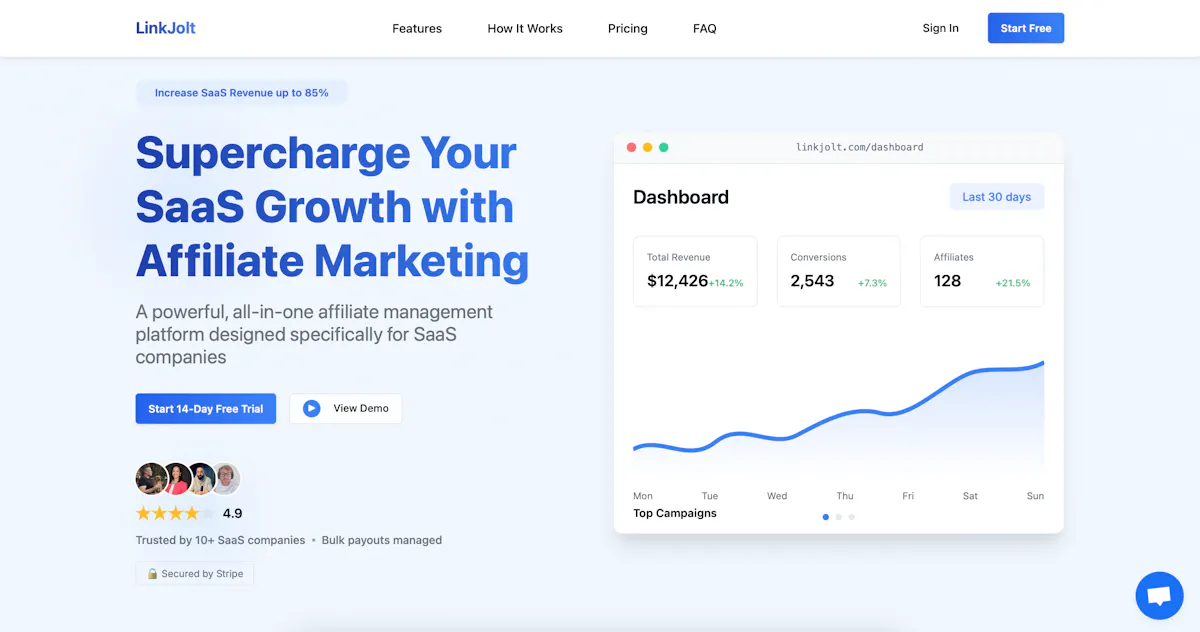Click the yellow window dot in dashboard preview
Viewport: 1200px width, 632px height.
647,147
